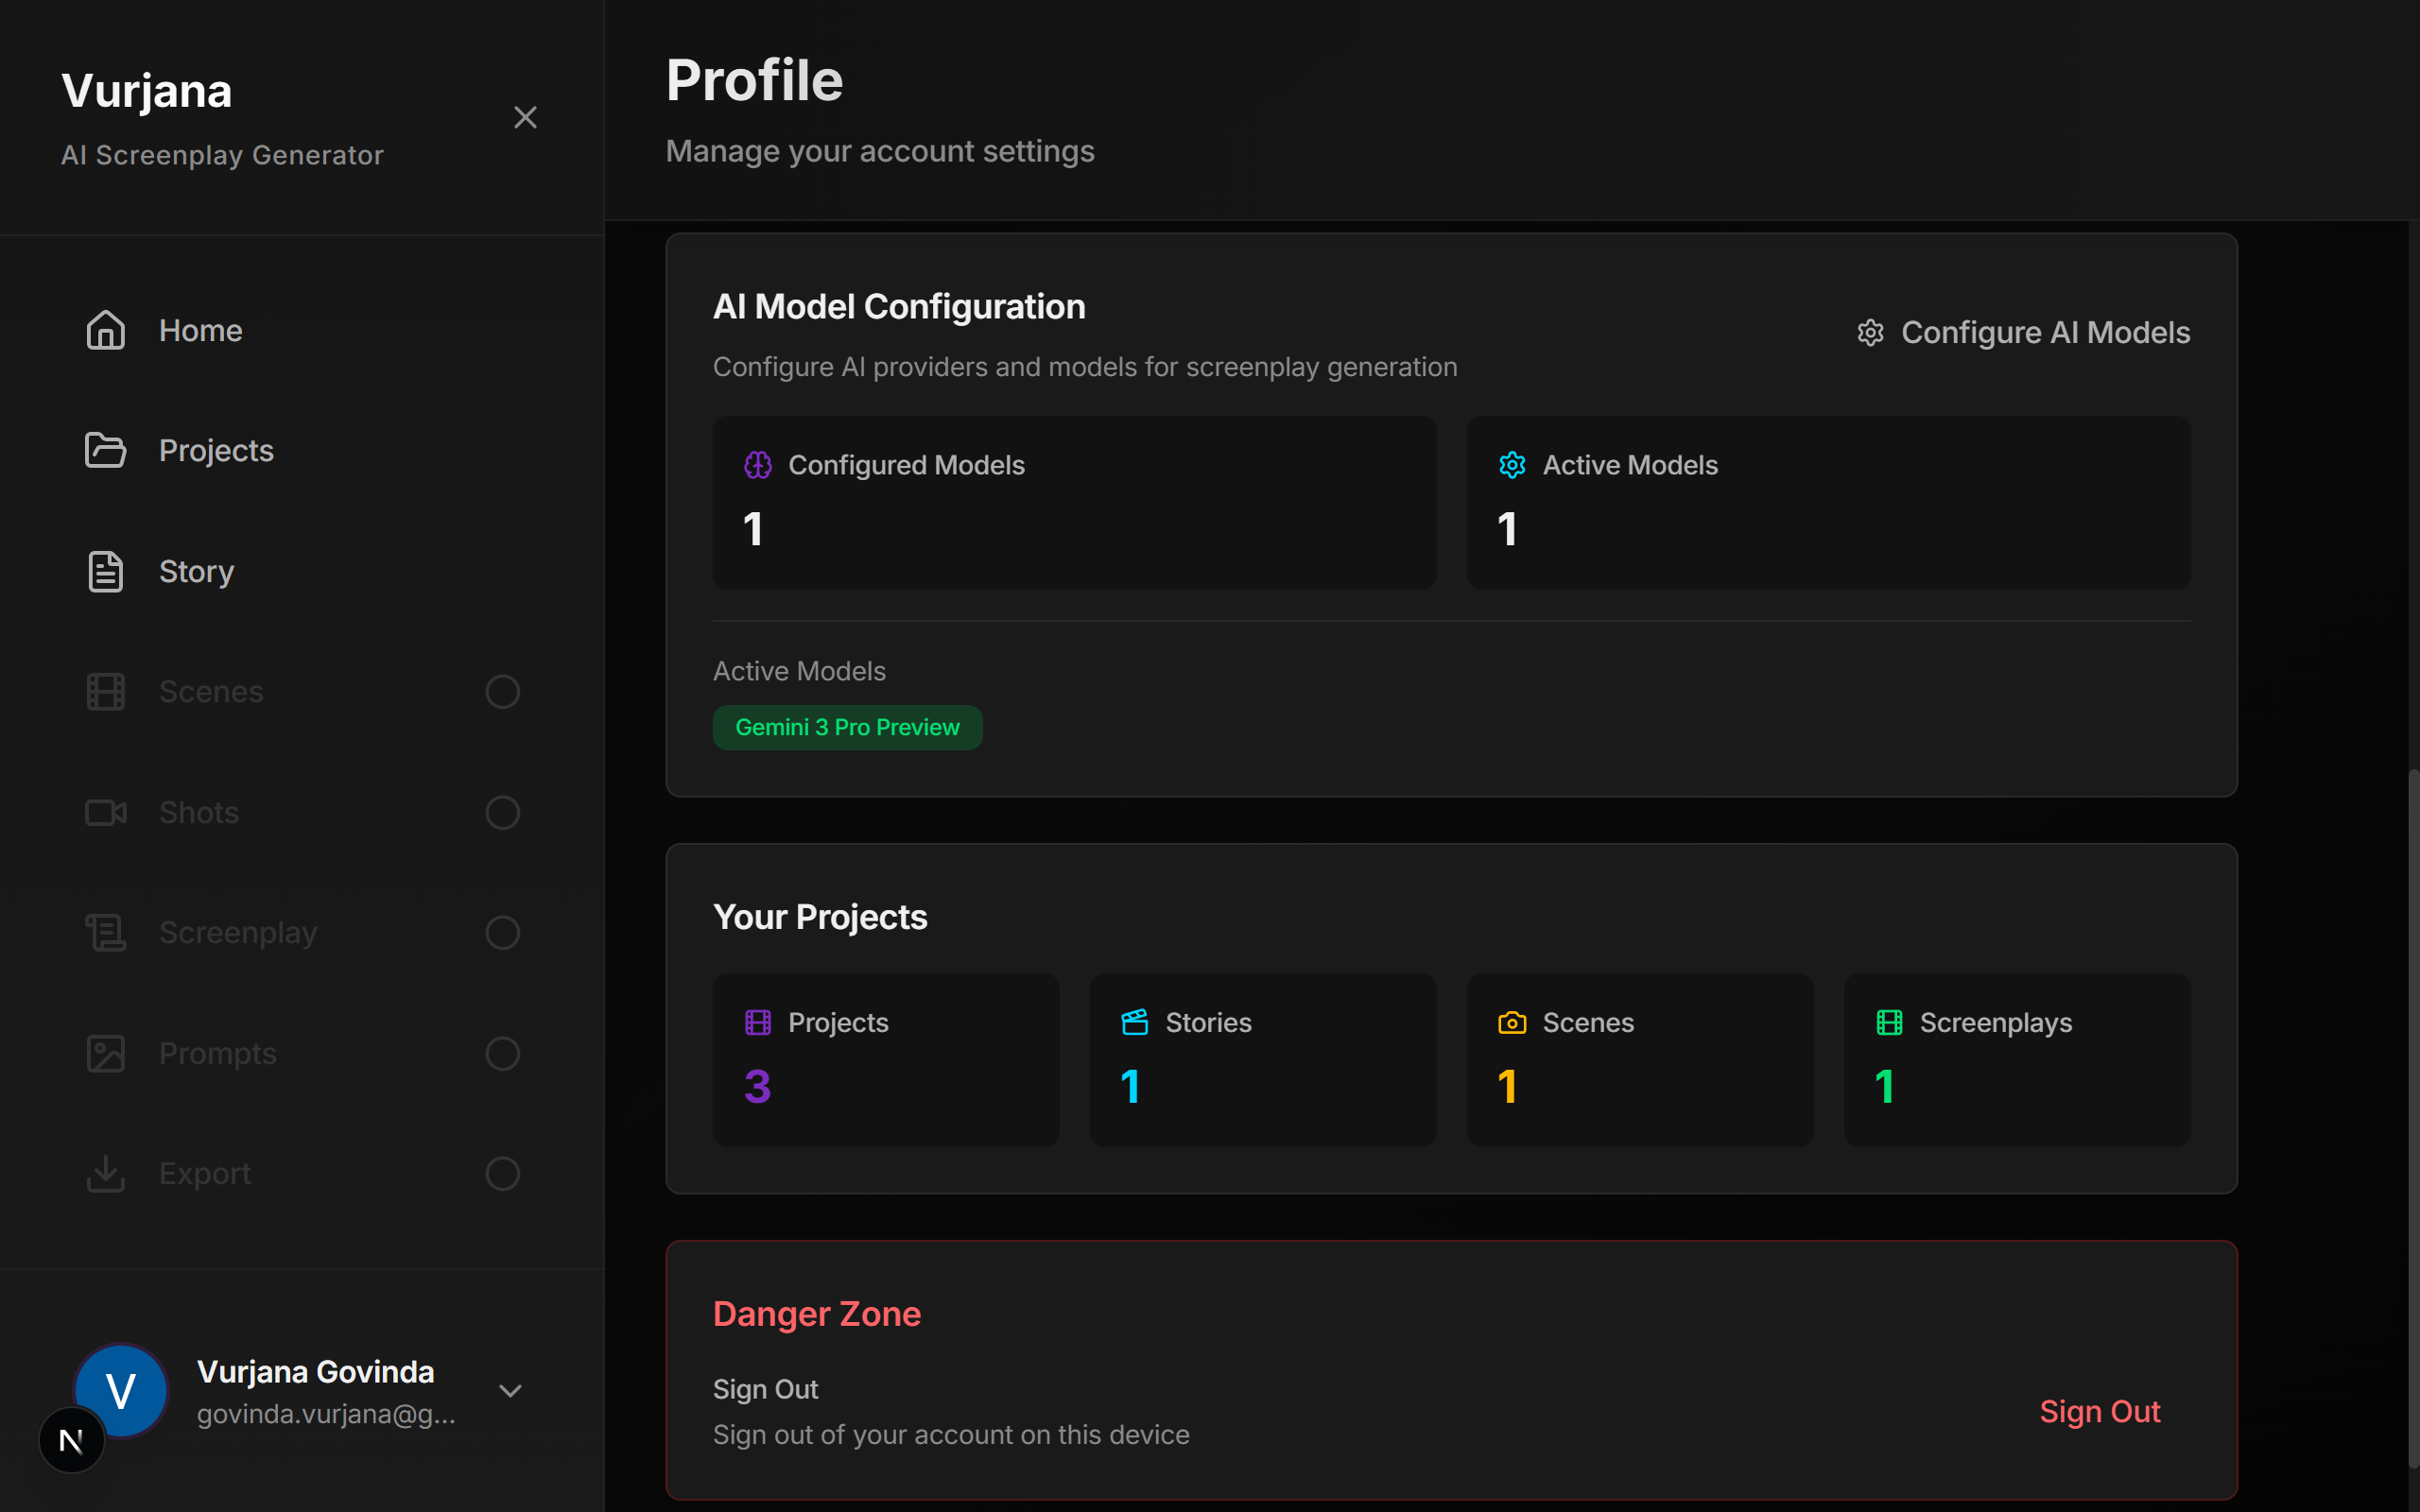Click the Scenes status circle indicator
The width and height of the screenshot is (2420, 1512).
pyautogui.click(x=502, y=691)
